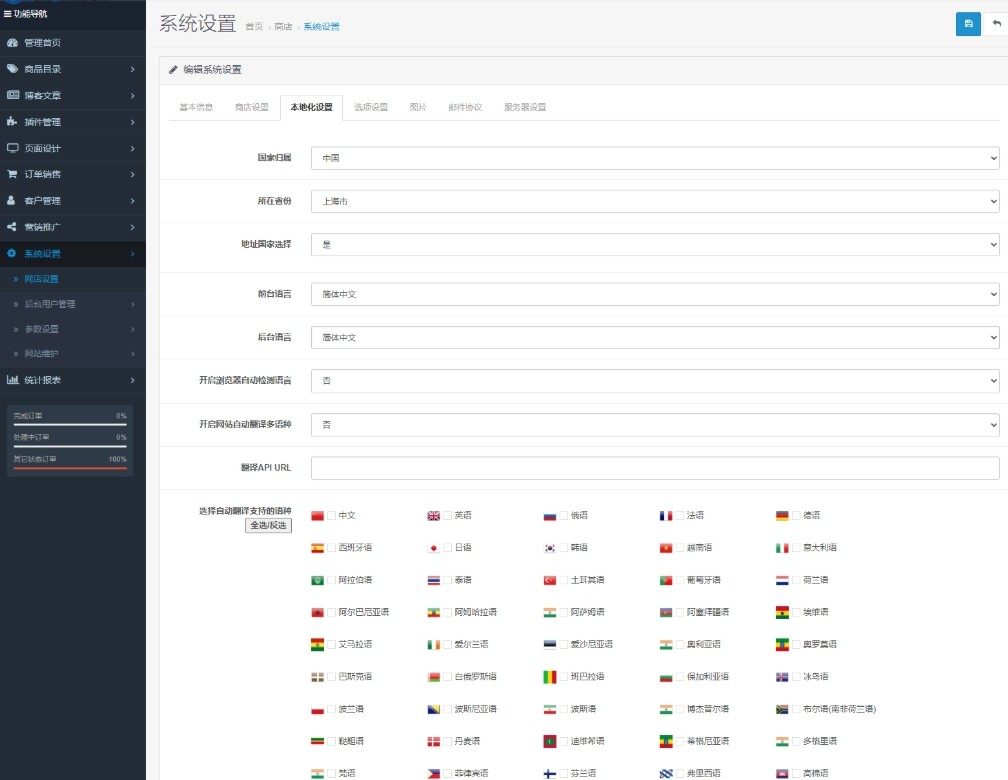Click the 全选/反选 button
This screenshot has width=1008, height=780.
pyautogui.click(x=268, y=525)
